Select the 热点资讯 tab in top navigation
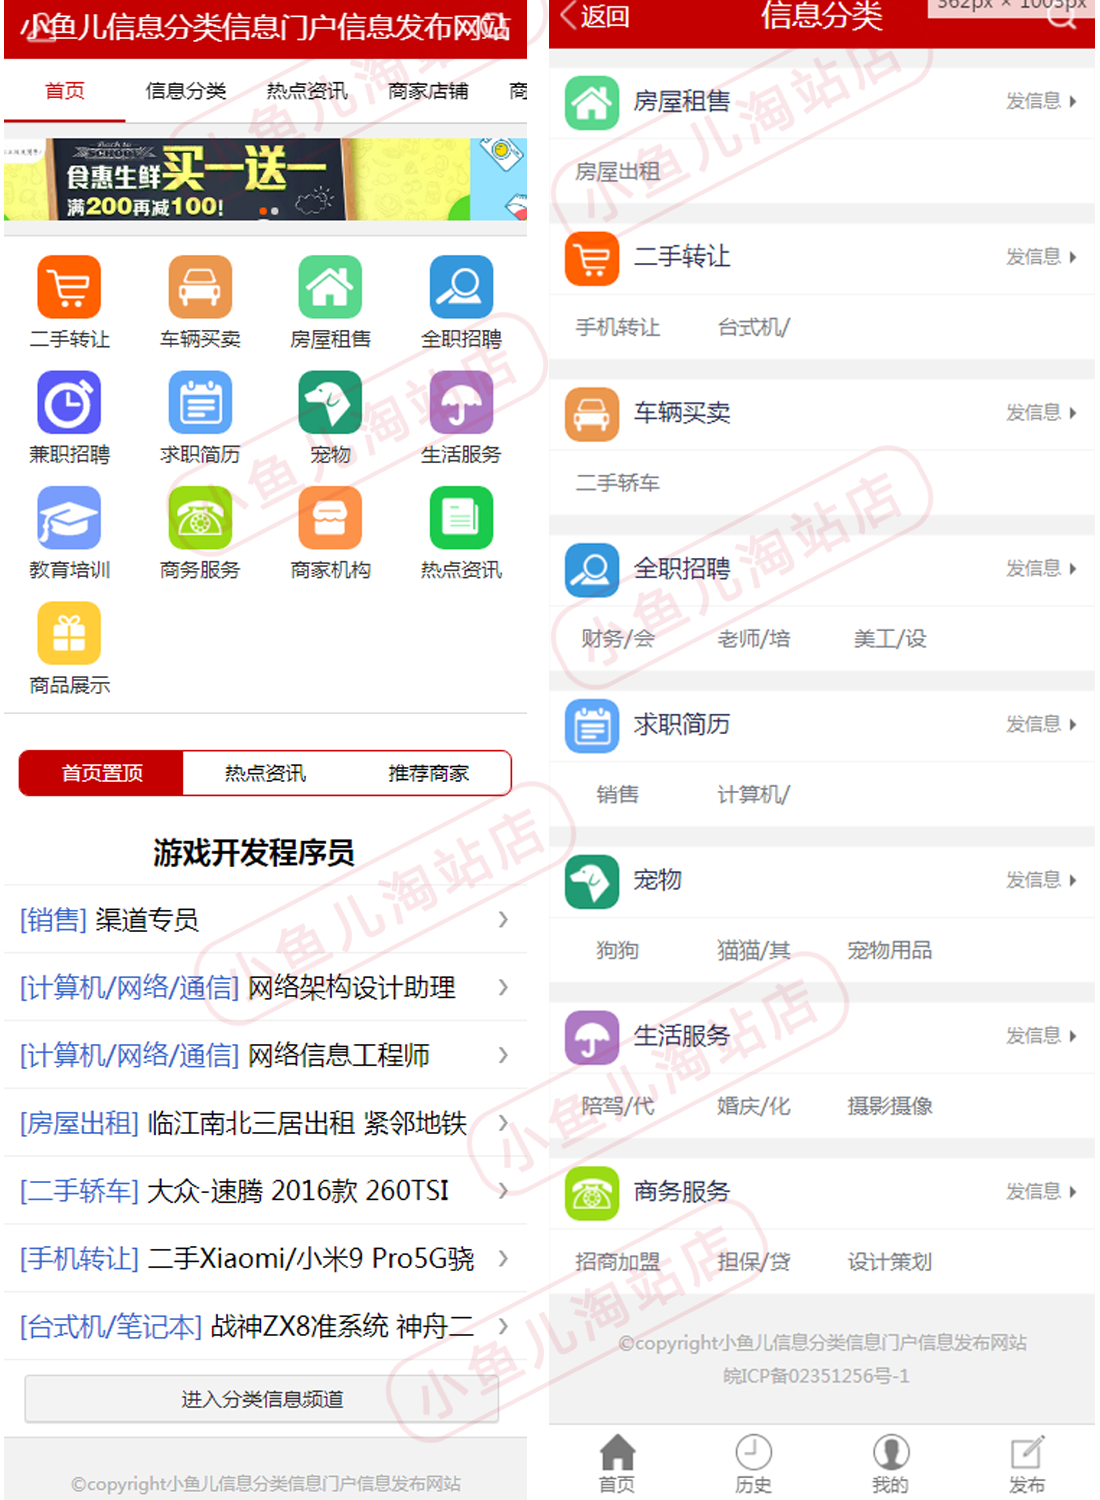The height and width of the screenshot is (1500, 1100). [307, 91]
